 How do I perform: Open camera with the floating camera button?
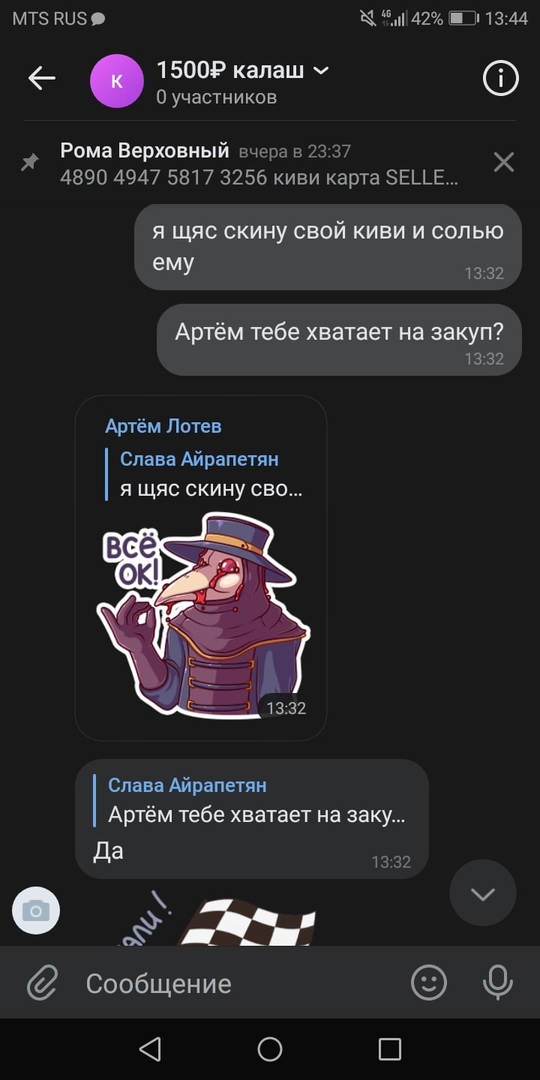36,911
